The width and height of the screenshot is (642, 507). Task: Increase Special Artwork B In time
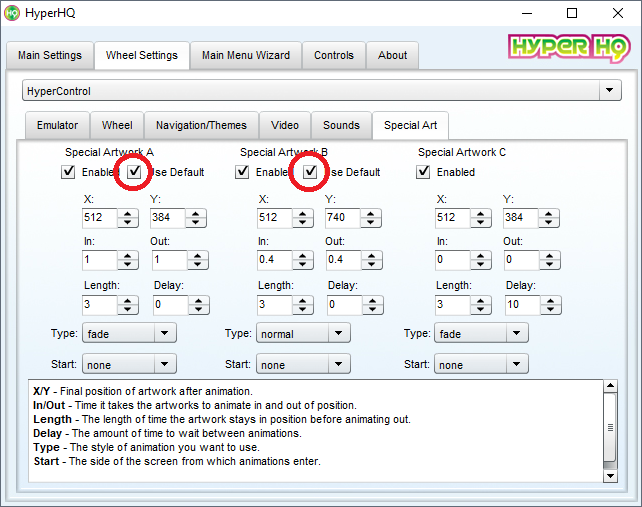coord(303,256)
